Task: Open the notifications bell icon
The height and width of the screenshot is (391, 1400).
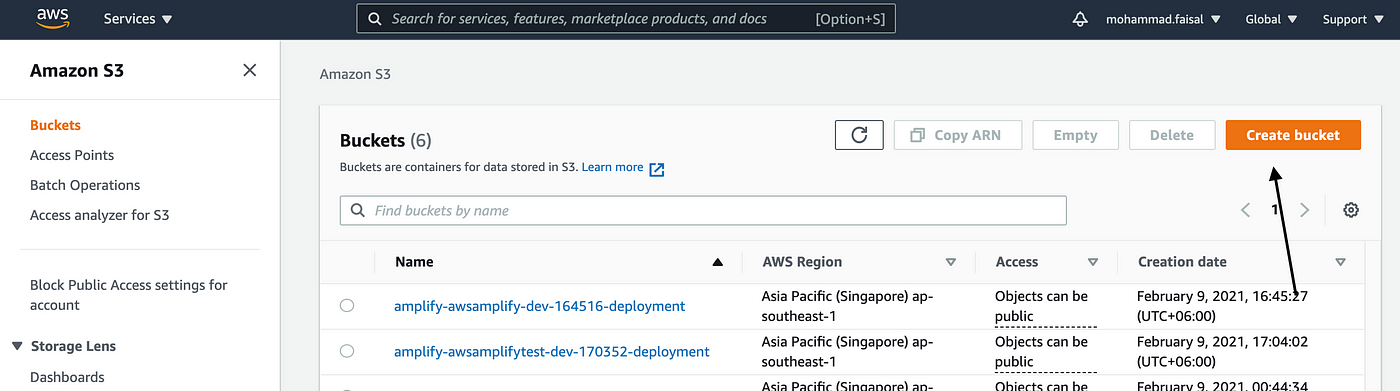Action: coord(1079,19)
